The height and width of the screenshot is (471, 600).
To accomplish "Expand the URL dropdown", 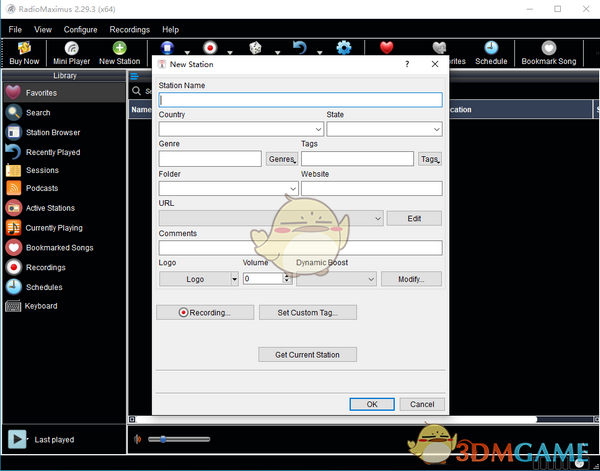I will coord(377,218).
